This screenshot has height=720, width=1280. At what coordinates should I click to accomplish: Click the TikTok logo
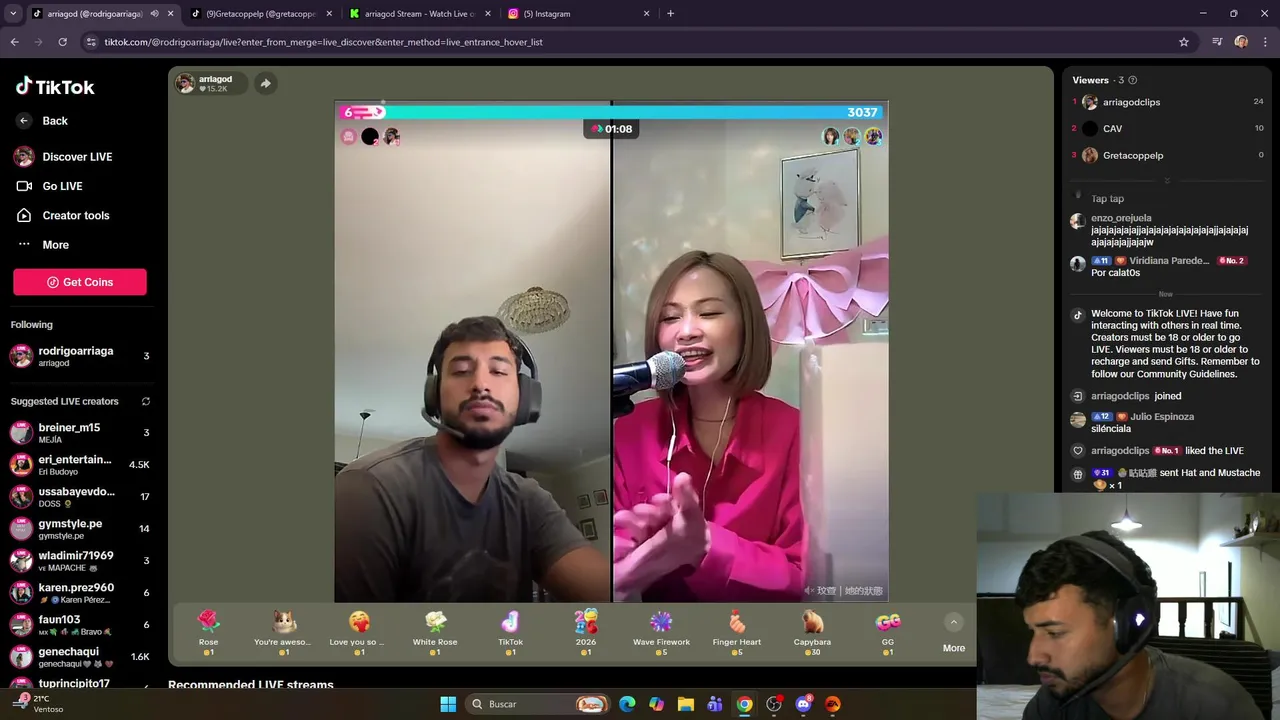click(55, 86)
